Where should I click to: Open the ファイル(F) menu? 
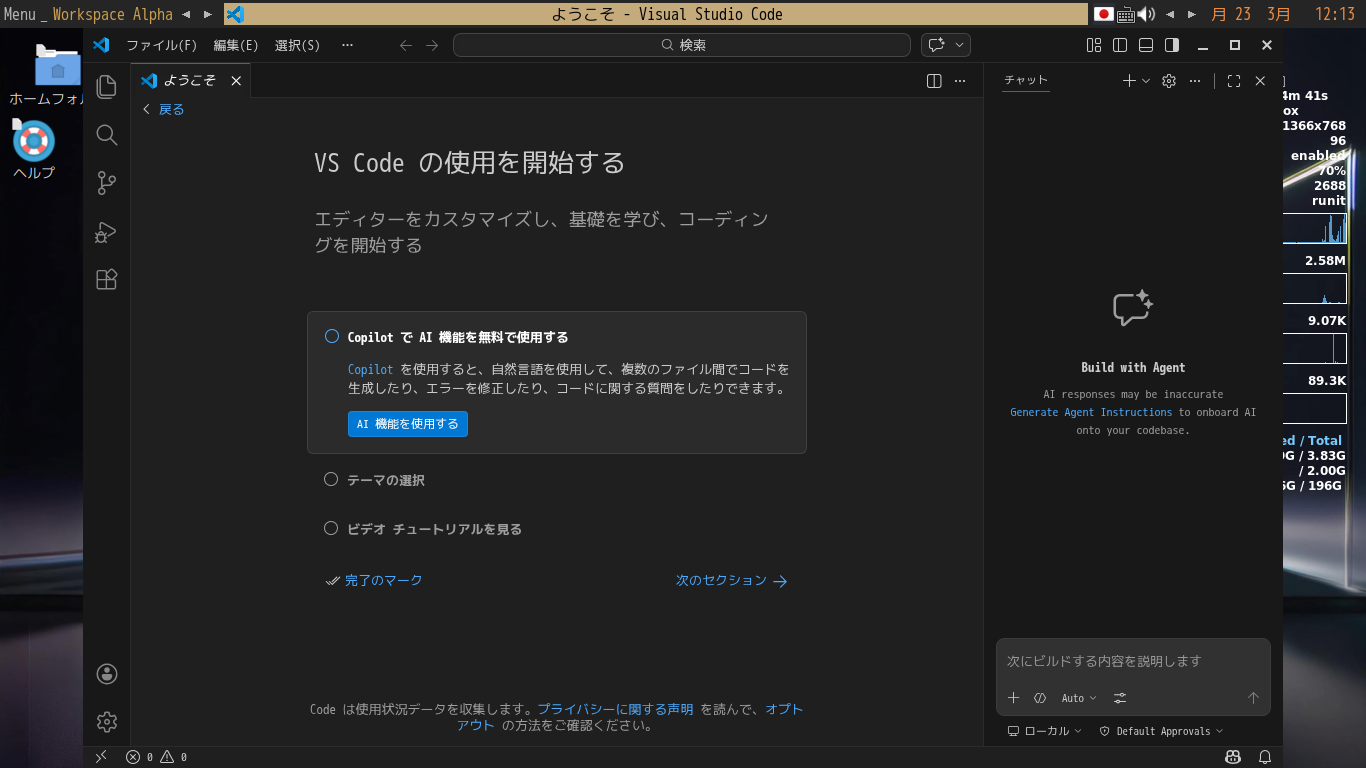[x=161, y=45]
